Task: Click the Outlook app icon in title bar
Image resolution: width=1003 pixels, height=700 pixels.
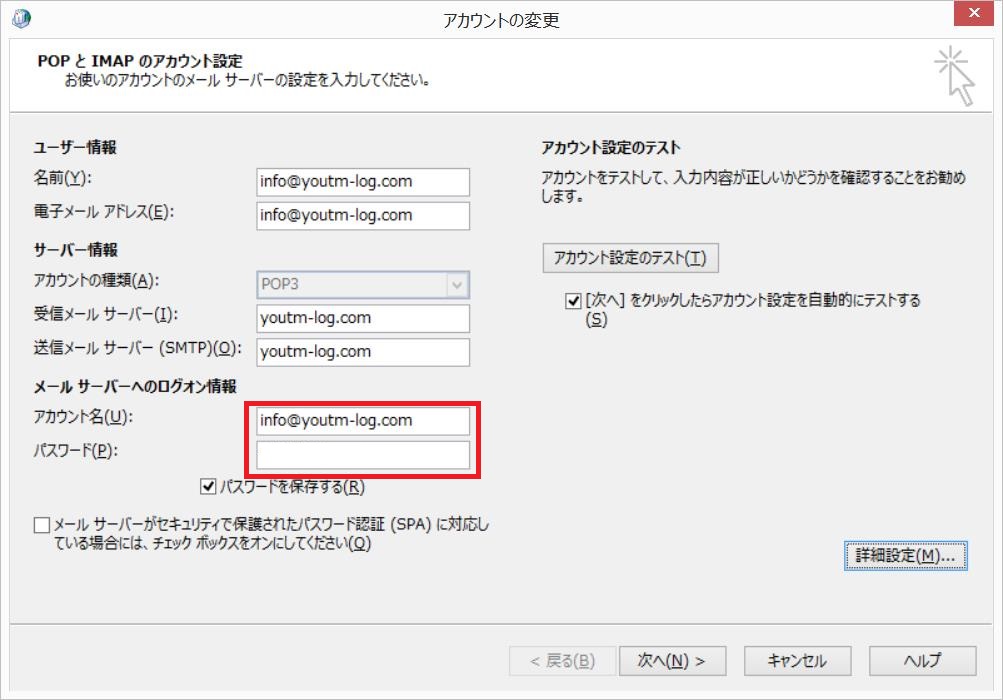Action: tap(21, 18)
